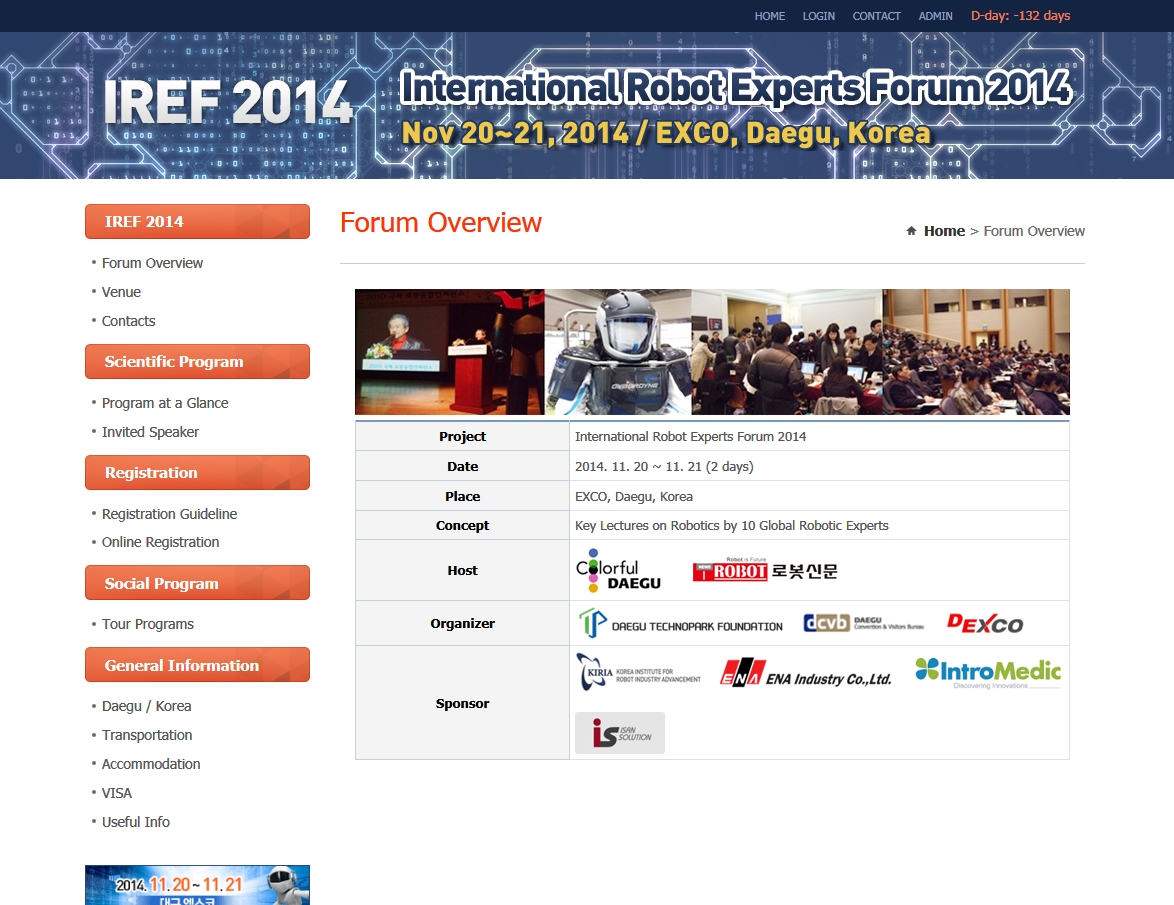Open the Useful Info link
This screenshot has height=905, width=1174.
[136, 822]
